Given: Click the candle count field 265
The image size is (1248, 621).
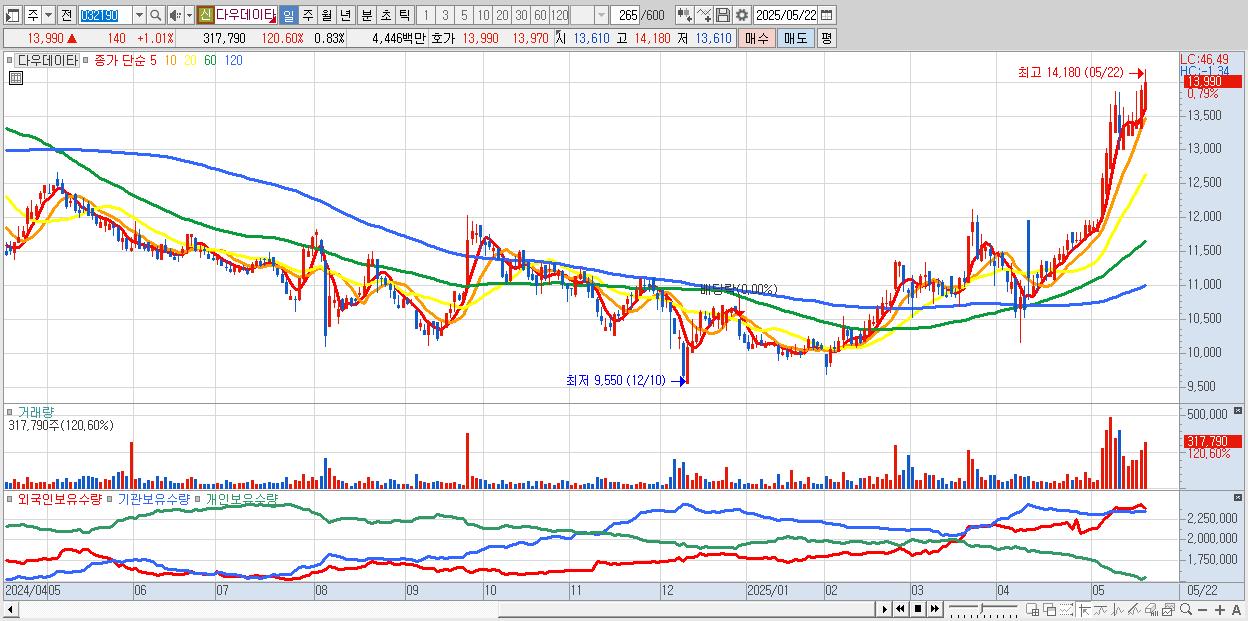Looking at the screenshot, I should point(624,15).
